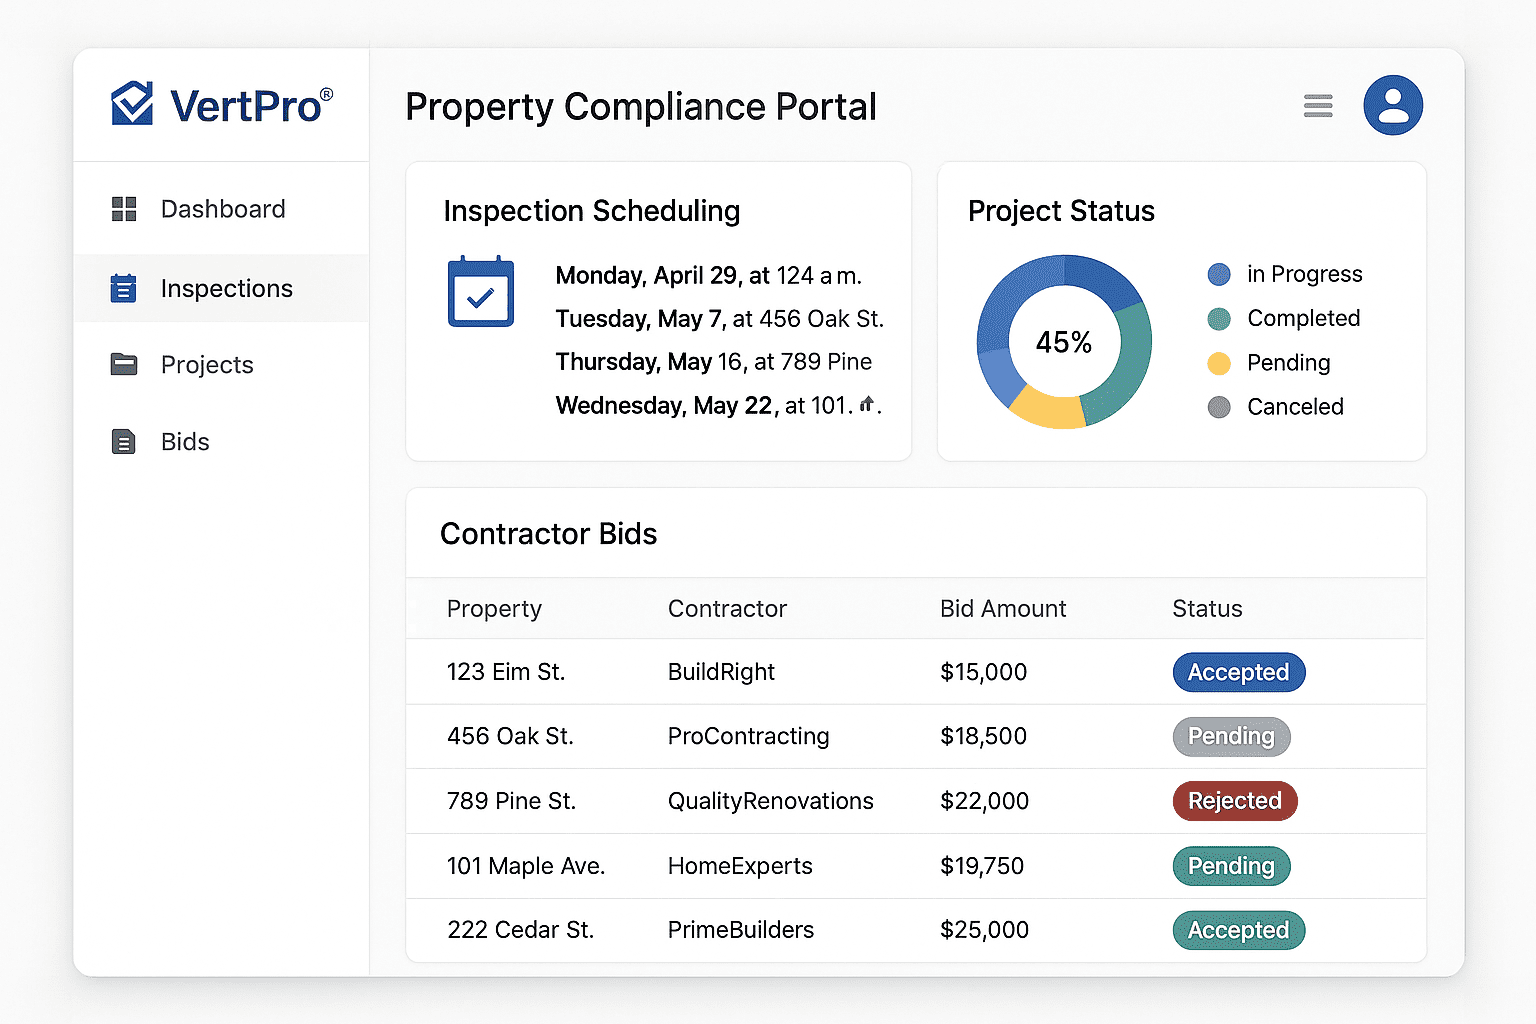1536x1024 pixels.
Task: Go to Projects in the sidebar
Action: pyautogui.click(x=207, y=365)
